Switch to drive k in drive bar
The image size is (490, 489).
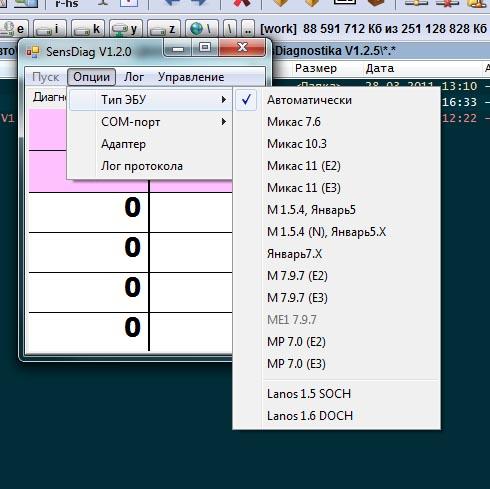pyautogui.click(x=88, y=29)
